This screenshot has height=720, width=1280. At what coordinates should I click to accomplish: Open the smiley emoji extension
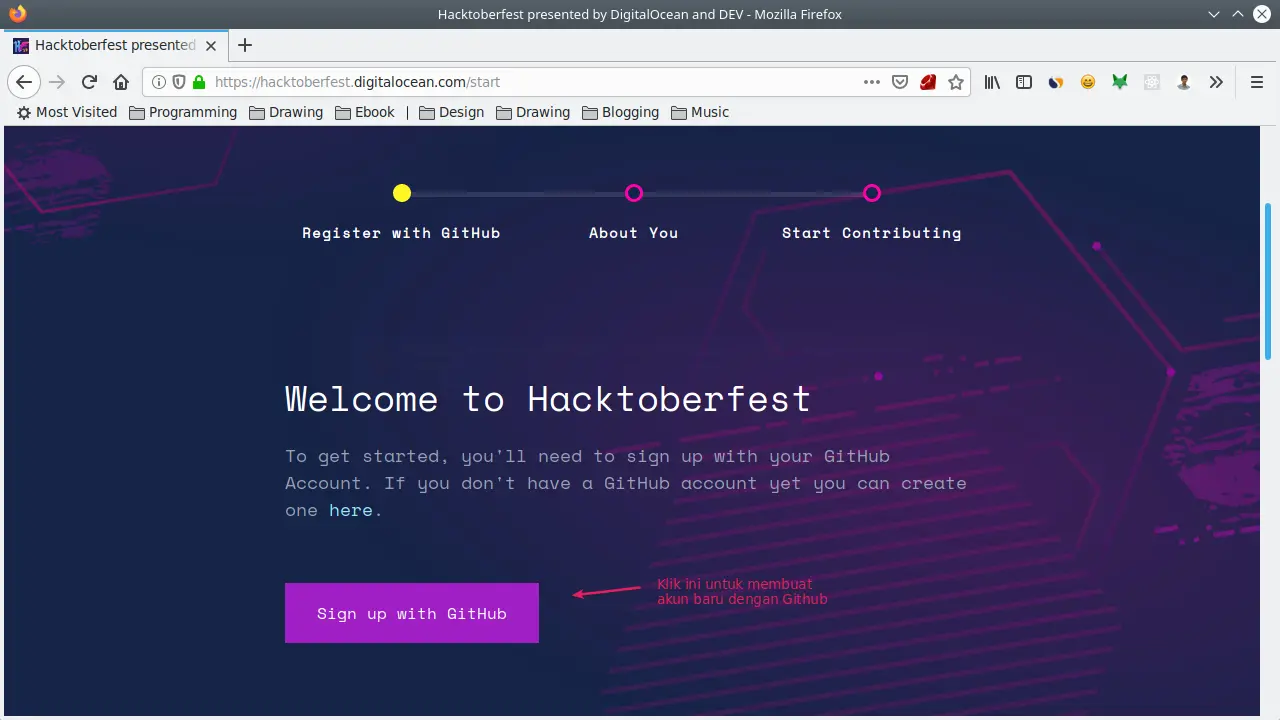pyautogui.click(x=1088, y=82)
